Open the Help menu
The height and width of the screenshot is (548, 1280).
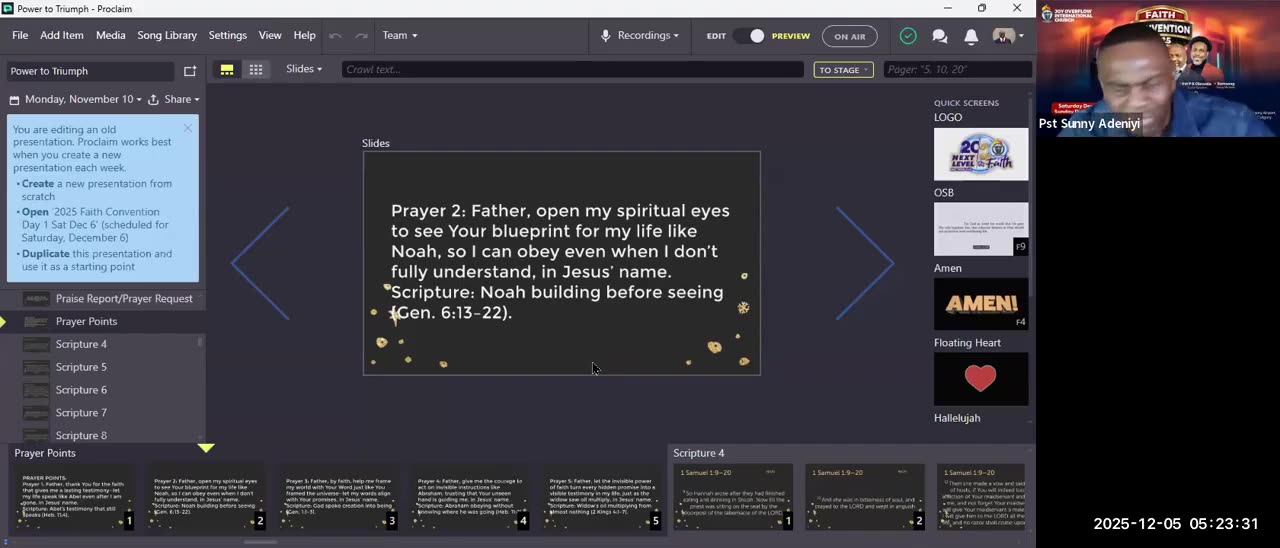coord(305,35)
